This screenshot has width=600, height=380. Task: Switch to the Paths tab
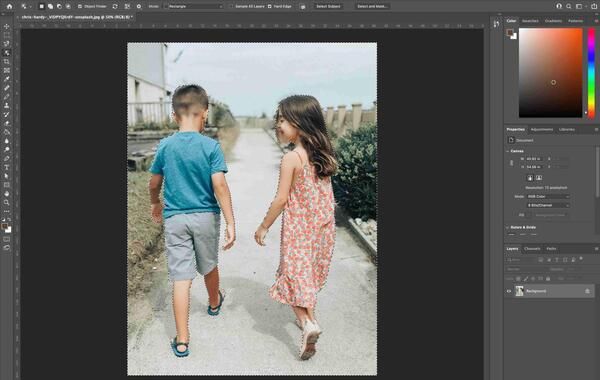coord(551,249)
